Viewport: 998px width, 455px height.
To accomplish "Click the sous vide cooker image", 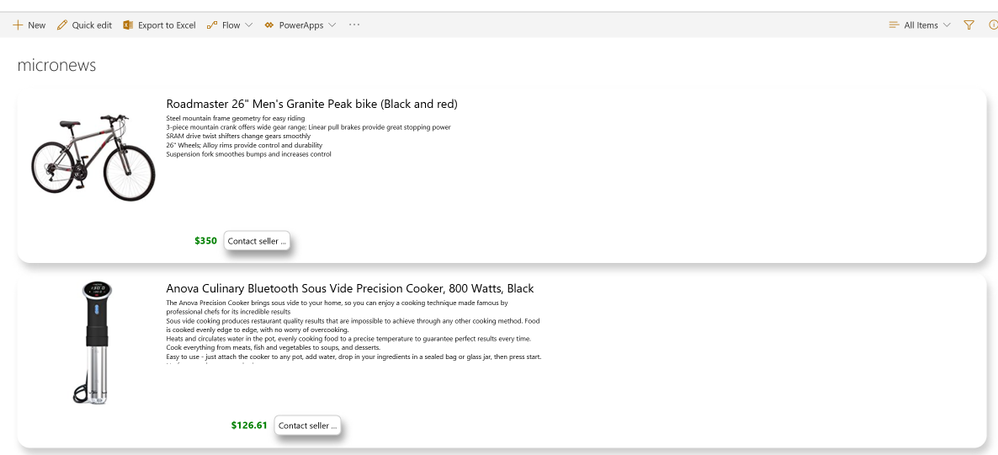I will point(95,342).
